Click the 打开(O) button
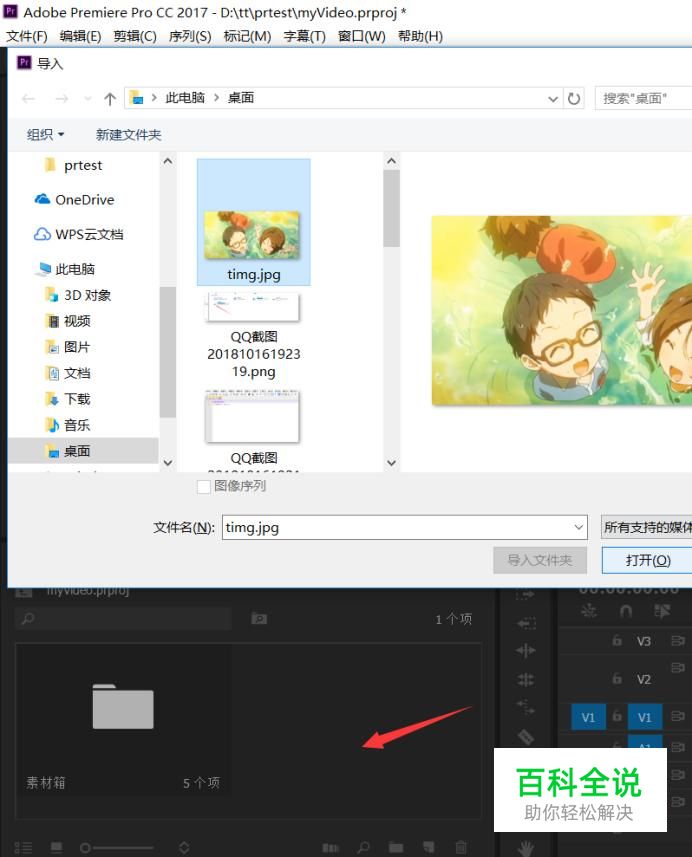The height and width of the screenshot is (857, 692). coord(647,560)
